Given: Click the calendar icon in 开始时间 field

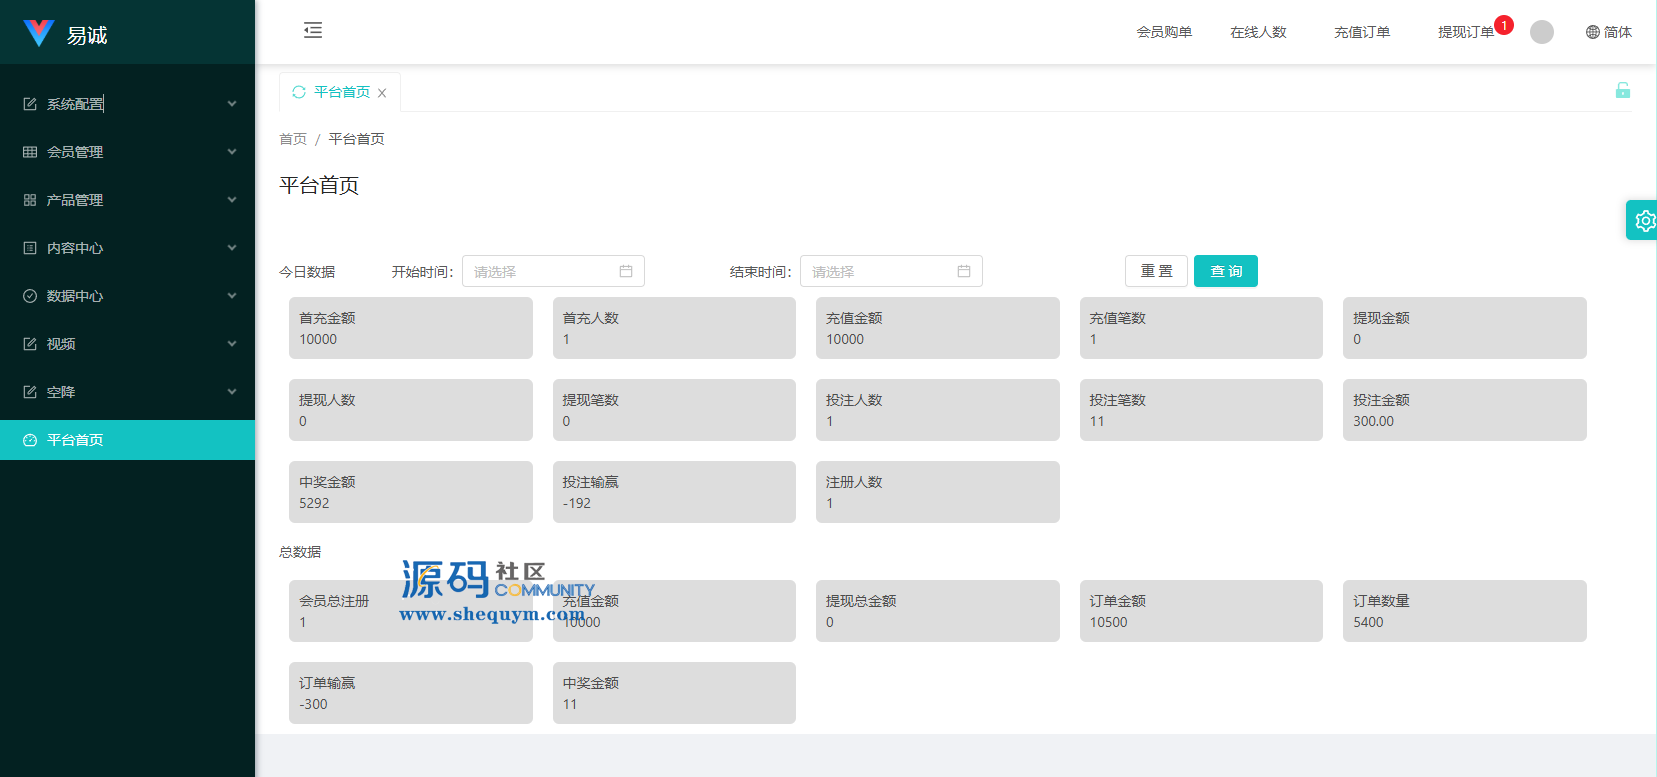Looking at the screenshot, I should (x=626, y=271).
